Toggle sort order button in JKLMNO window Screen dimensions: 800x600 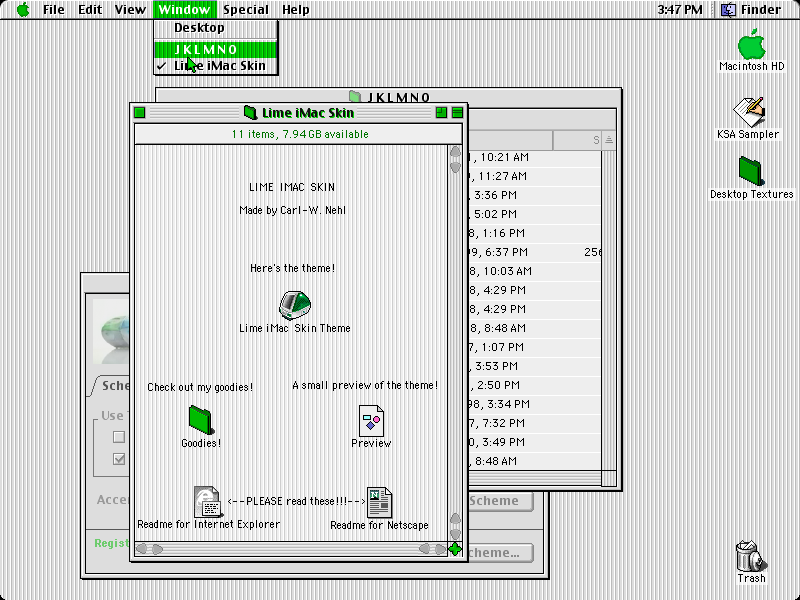609,140
